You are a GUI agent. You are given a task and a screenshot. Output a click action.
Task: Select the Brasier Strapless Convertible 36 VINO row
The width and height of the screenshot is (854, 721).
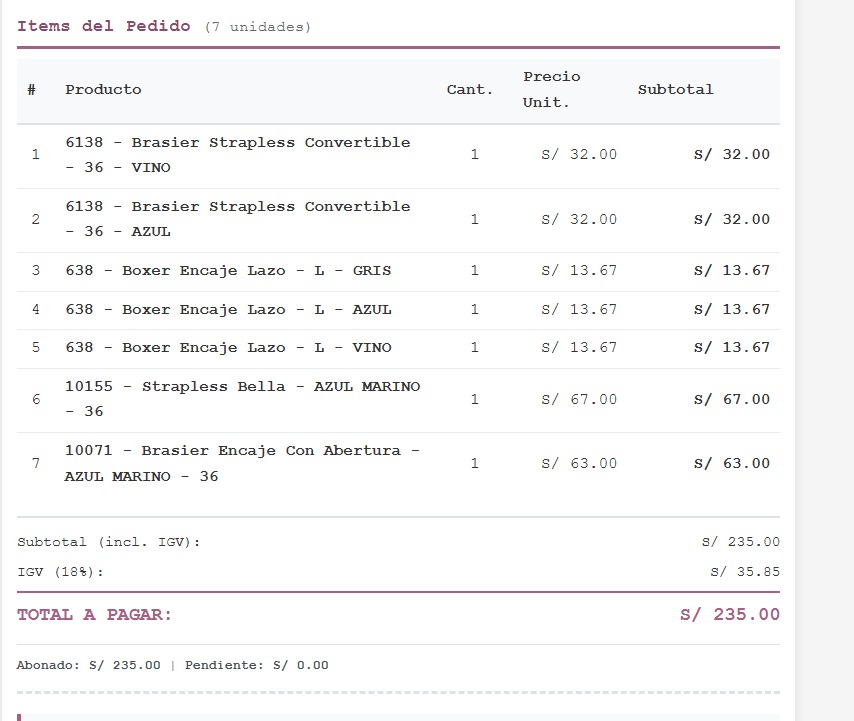click(x=238, y=155)
